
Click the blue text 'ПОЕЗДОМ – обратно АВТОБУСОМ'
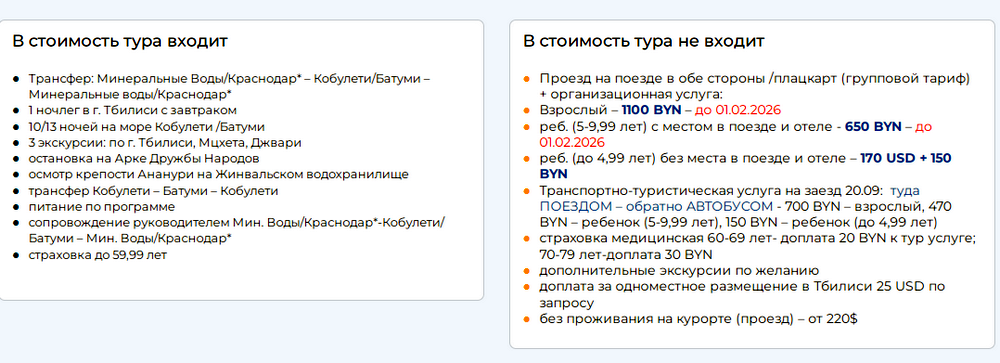pyautogui.click(x=655, y=207)
